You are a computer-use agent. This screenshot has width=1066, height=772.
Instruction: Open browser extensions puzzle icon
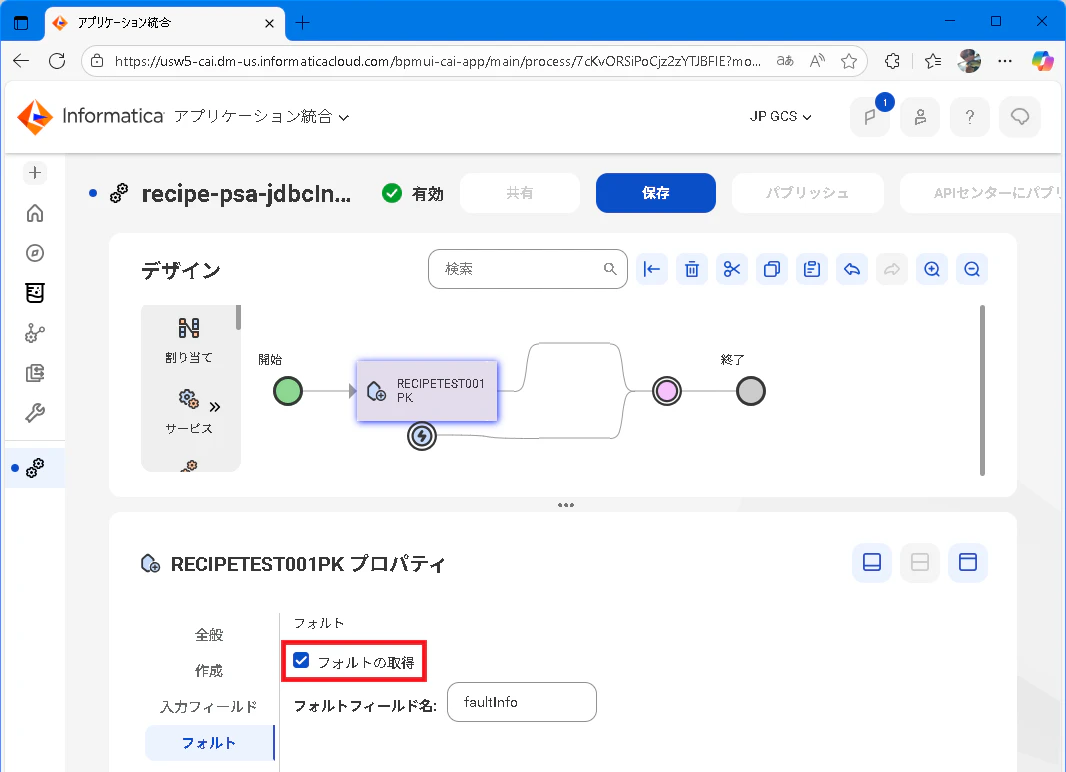coord(893,61)
